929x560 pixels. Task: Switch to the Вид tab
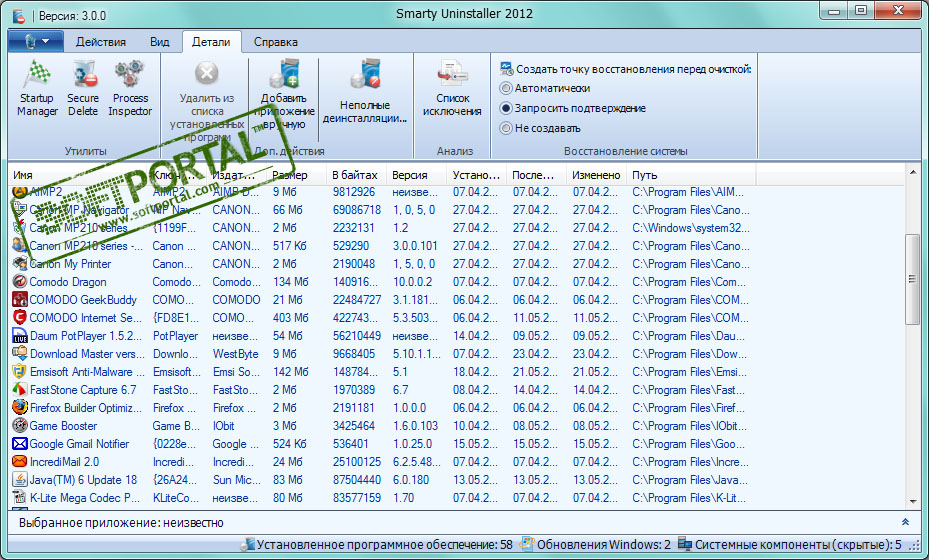coord(159,42)
